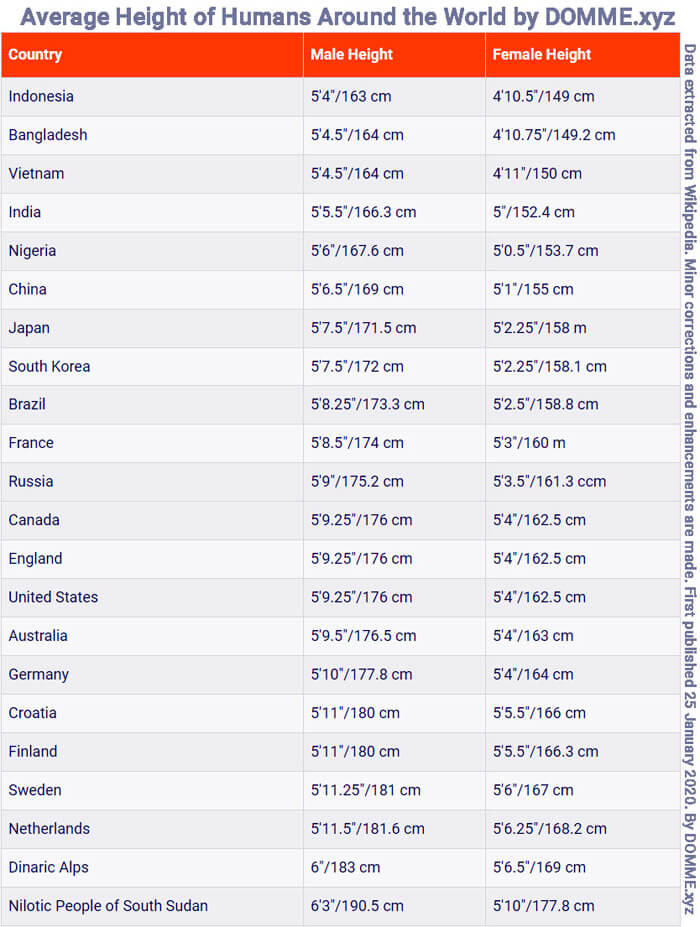
Task: Select the United States row label
Action: click(x=53, y=597)
